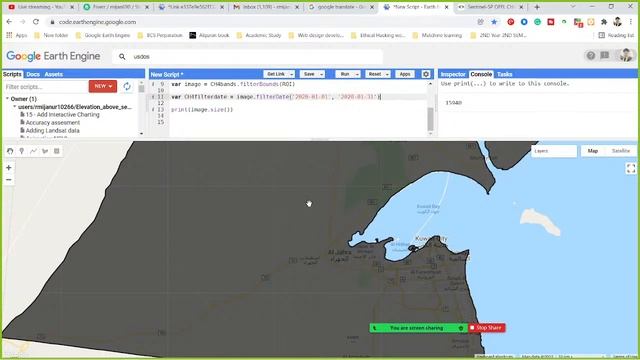Open the map Layers panel
The height and width of the screenshot is (360, 640).
[x=553, y=151]
